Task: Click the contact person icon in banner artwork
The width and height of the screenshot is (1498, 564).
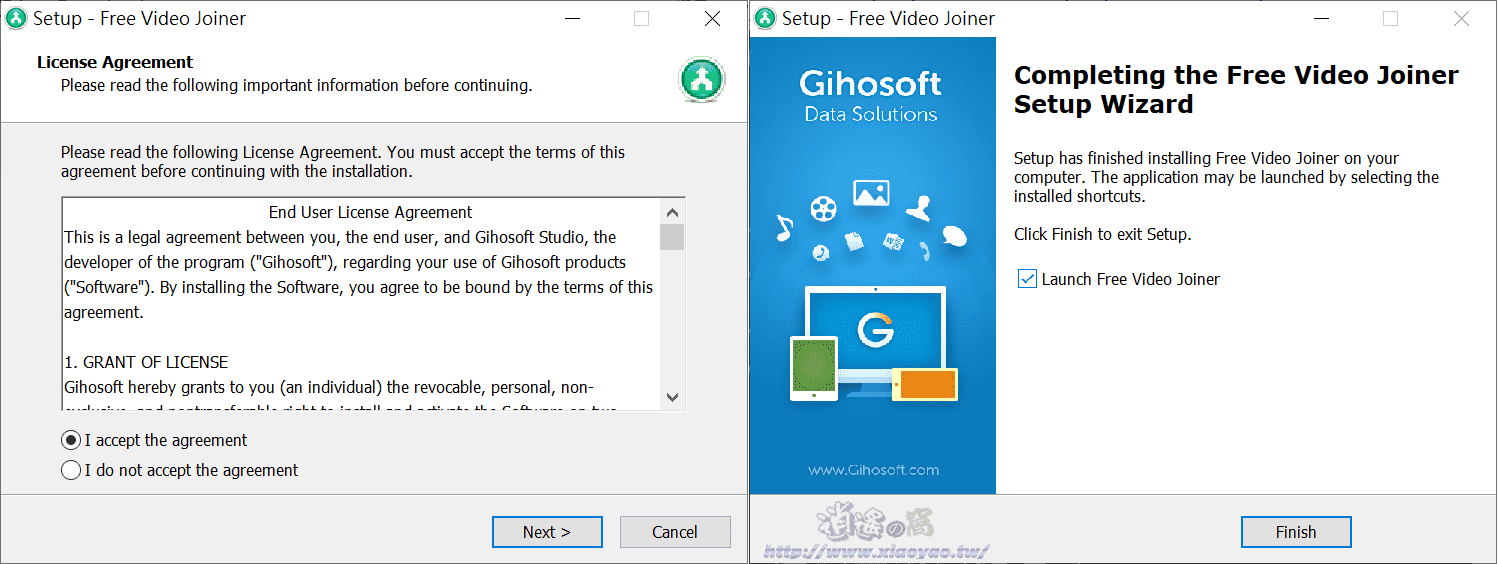Action: tap(919, 208)
